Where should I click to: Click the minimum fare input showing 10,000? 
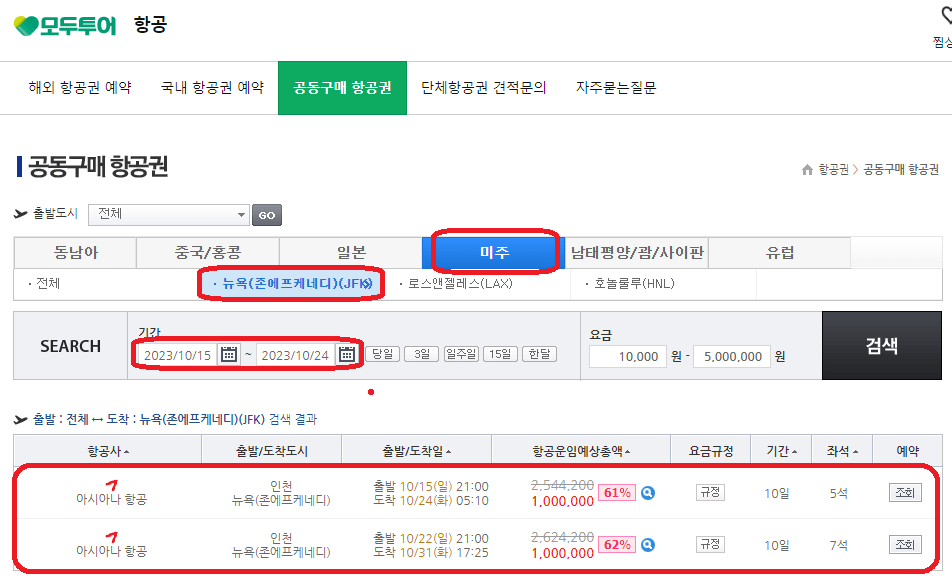pos(630,357)
